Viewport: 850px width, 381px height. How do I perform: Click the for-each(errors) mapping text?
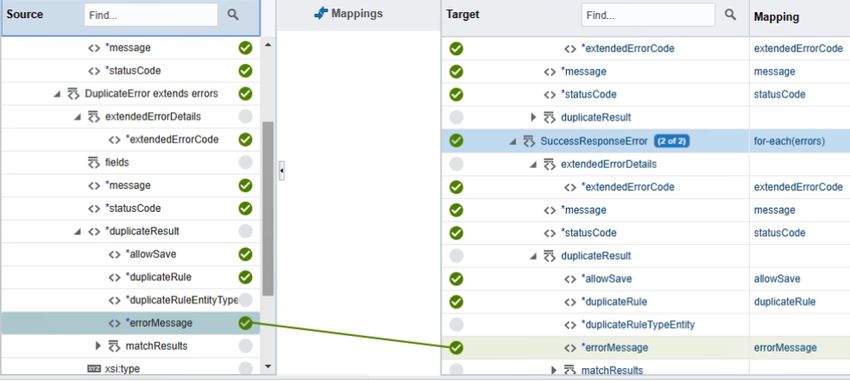click(789, 141)
